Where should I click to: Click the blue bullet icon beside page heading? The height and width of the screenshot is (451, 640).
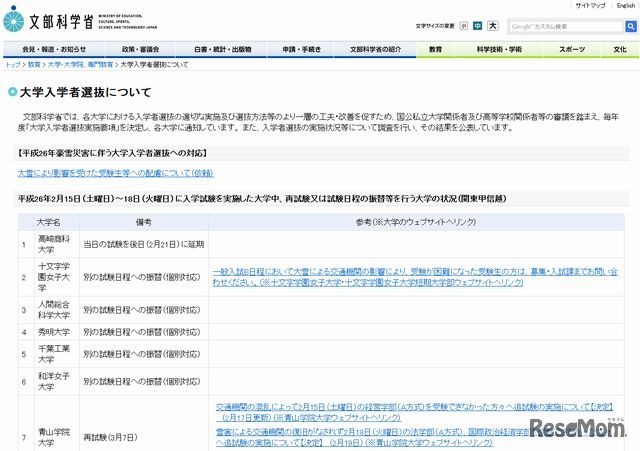click(13, 92)
